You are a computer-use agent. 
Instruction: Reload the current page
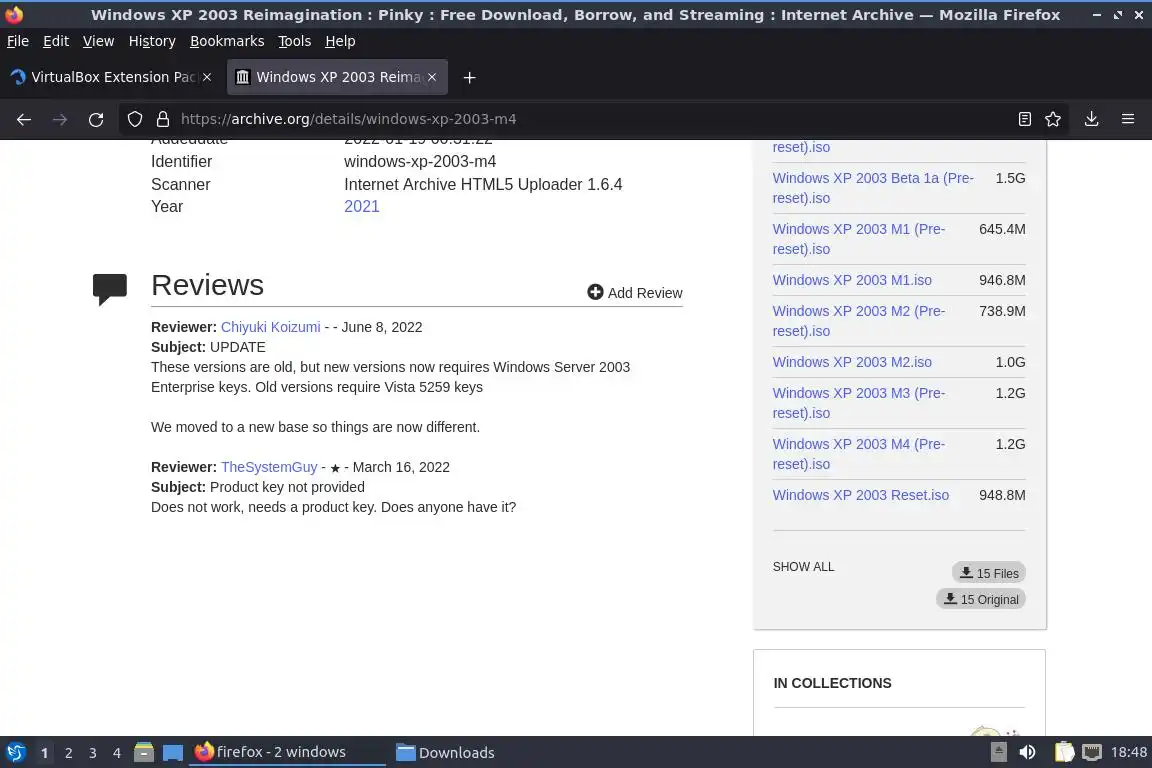96,119
